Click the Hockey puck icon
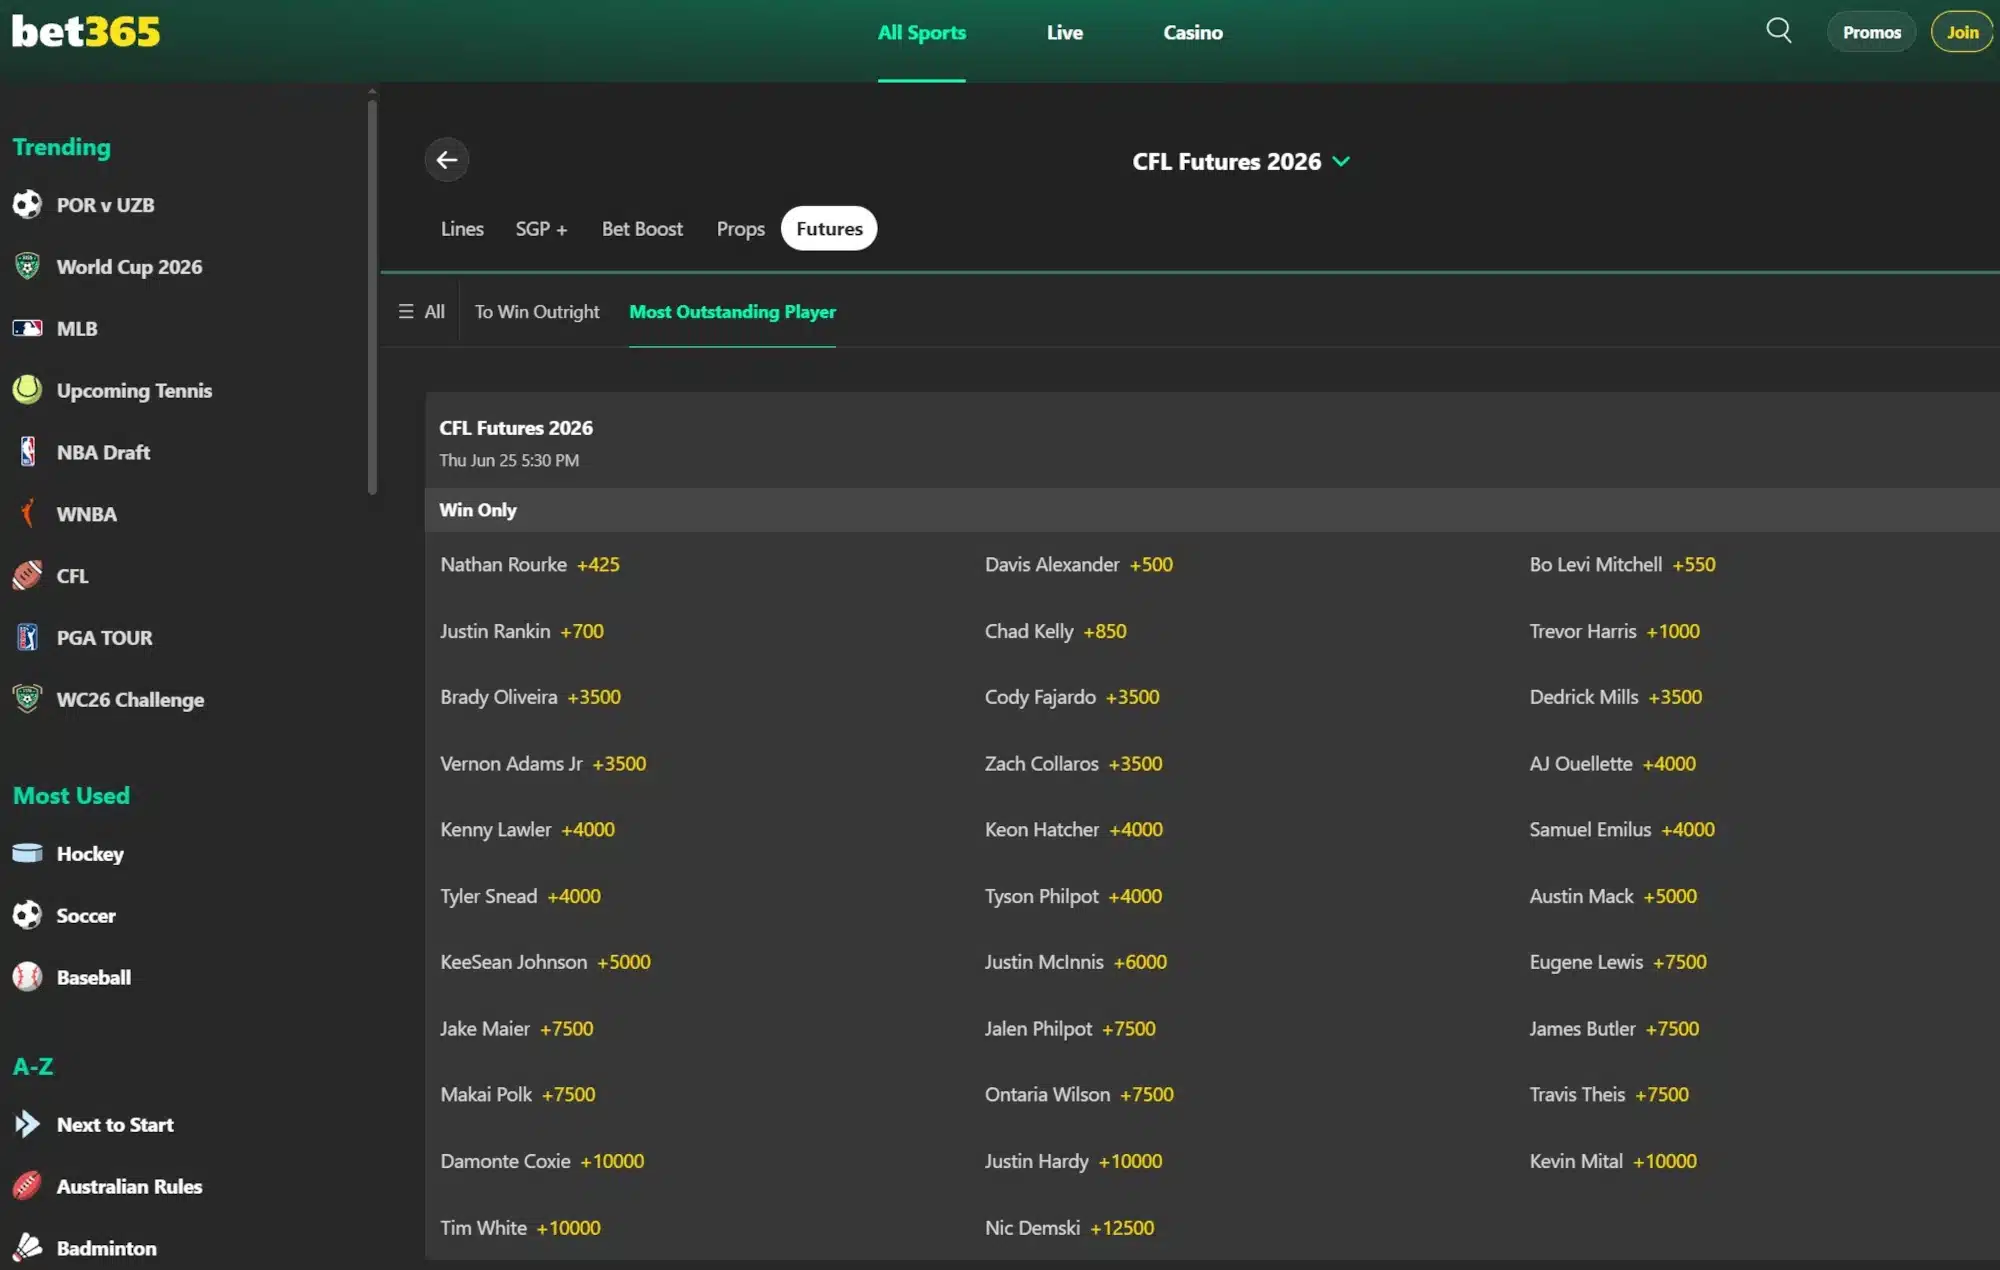Image resolution: width=2000 pixels, height=1270 pixels. pos(27,853)
